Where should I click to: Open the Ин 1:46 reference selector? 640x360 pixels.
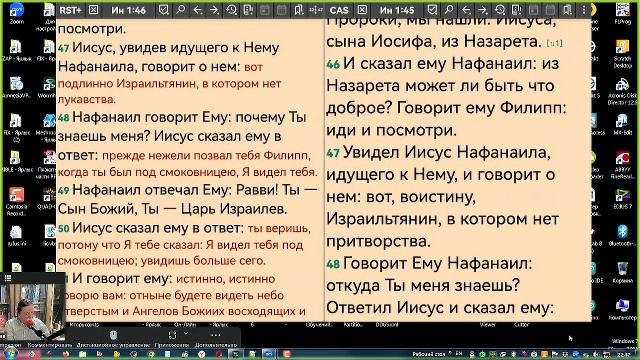click(129, 10)
